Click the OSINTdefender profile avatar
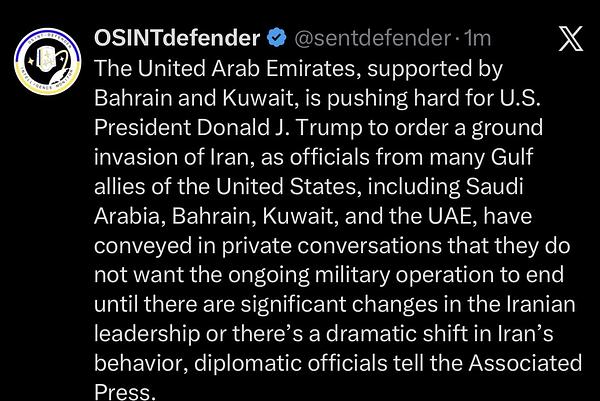This screenshot has height=401, width=600. pyautogui.click(x=46, y=64)
